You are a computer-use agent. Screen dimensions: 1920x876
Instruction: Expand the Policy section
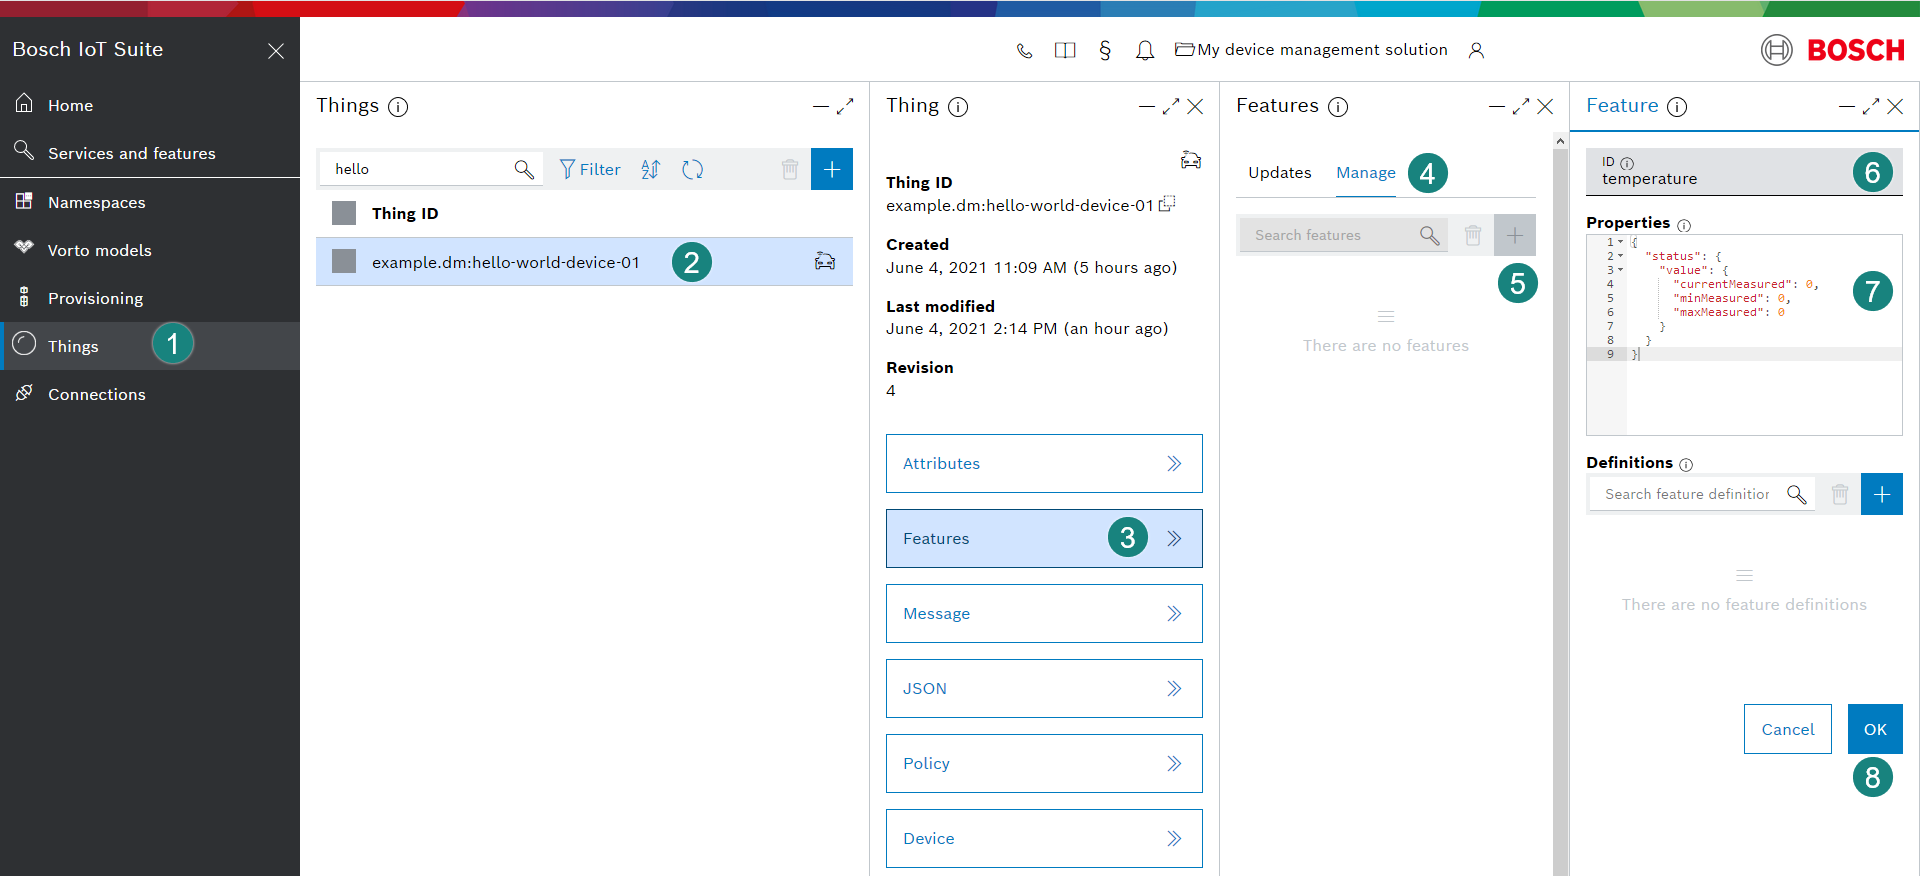click(x=1044, y=763)
